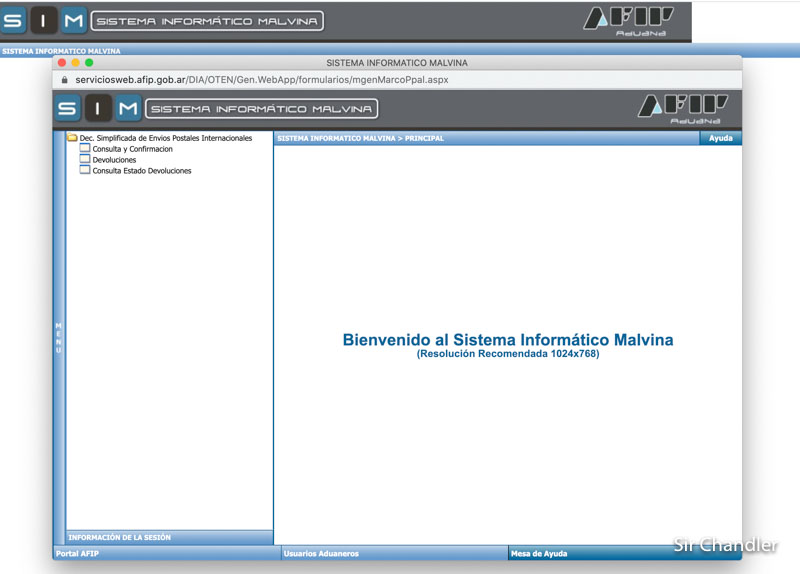
Task: Open Consulta y Confirmacion menu entry
Action: pyautogui.click(x=133, y=149)
